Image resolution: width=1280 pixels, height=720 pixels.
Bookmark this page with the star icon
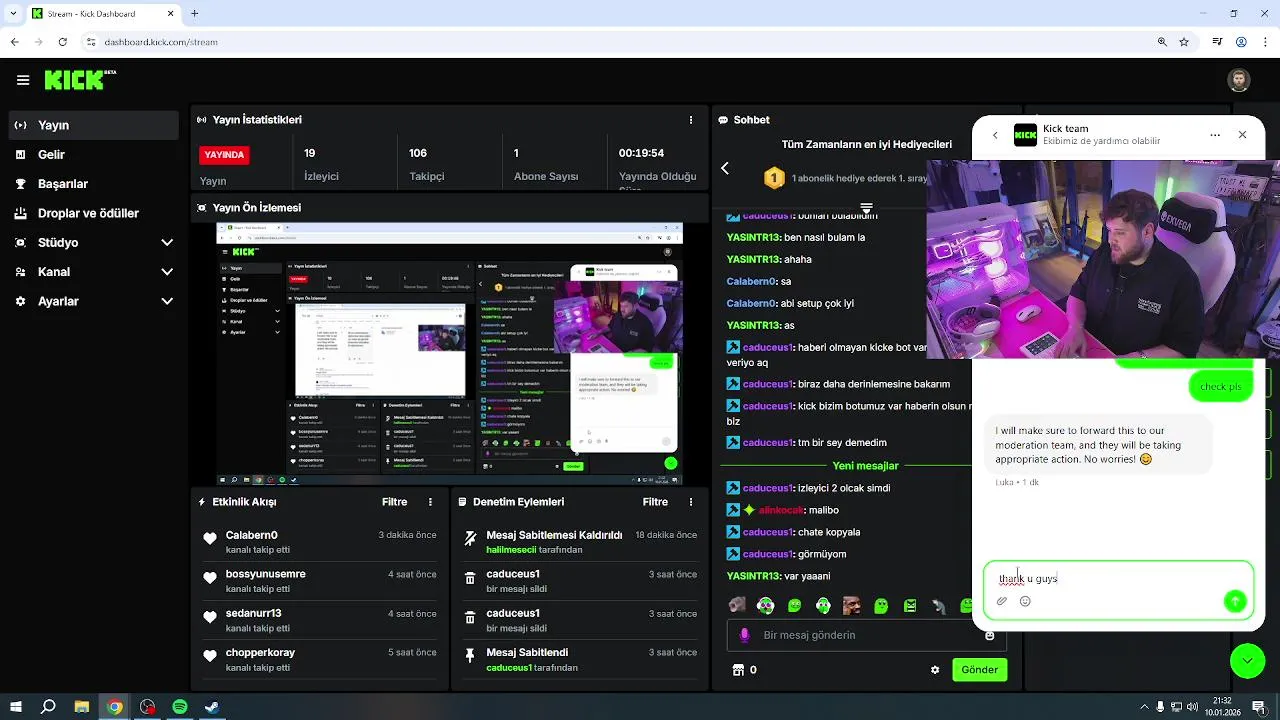click(1184, 42)
